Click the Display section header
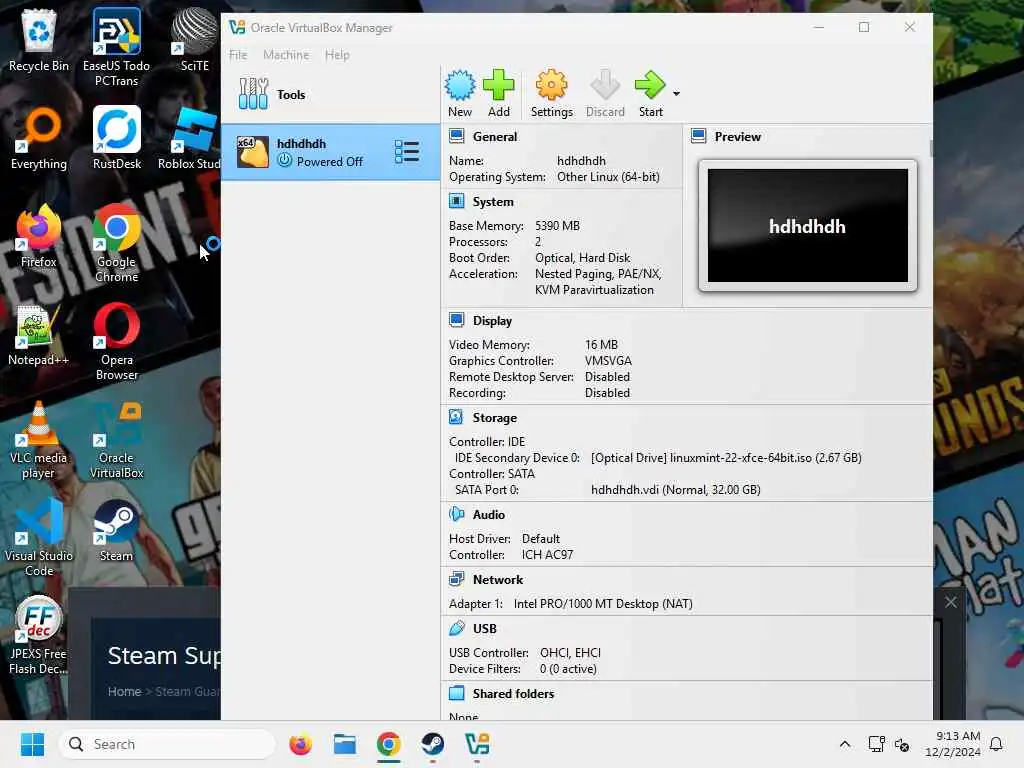Image resolution: width=1024 pixels, height=768 pixels. [492, 321]
